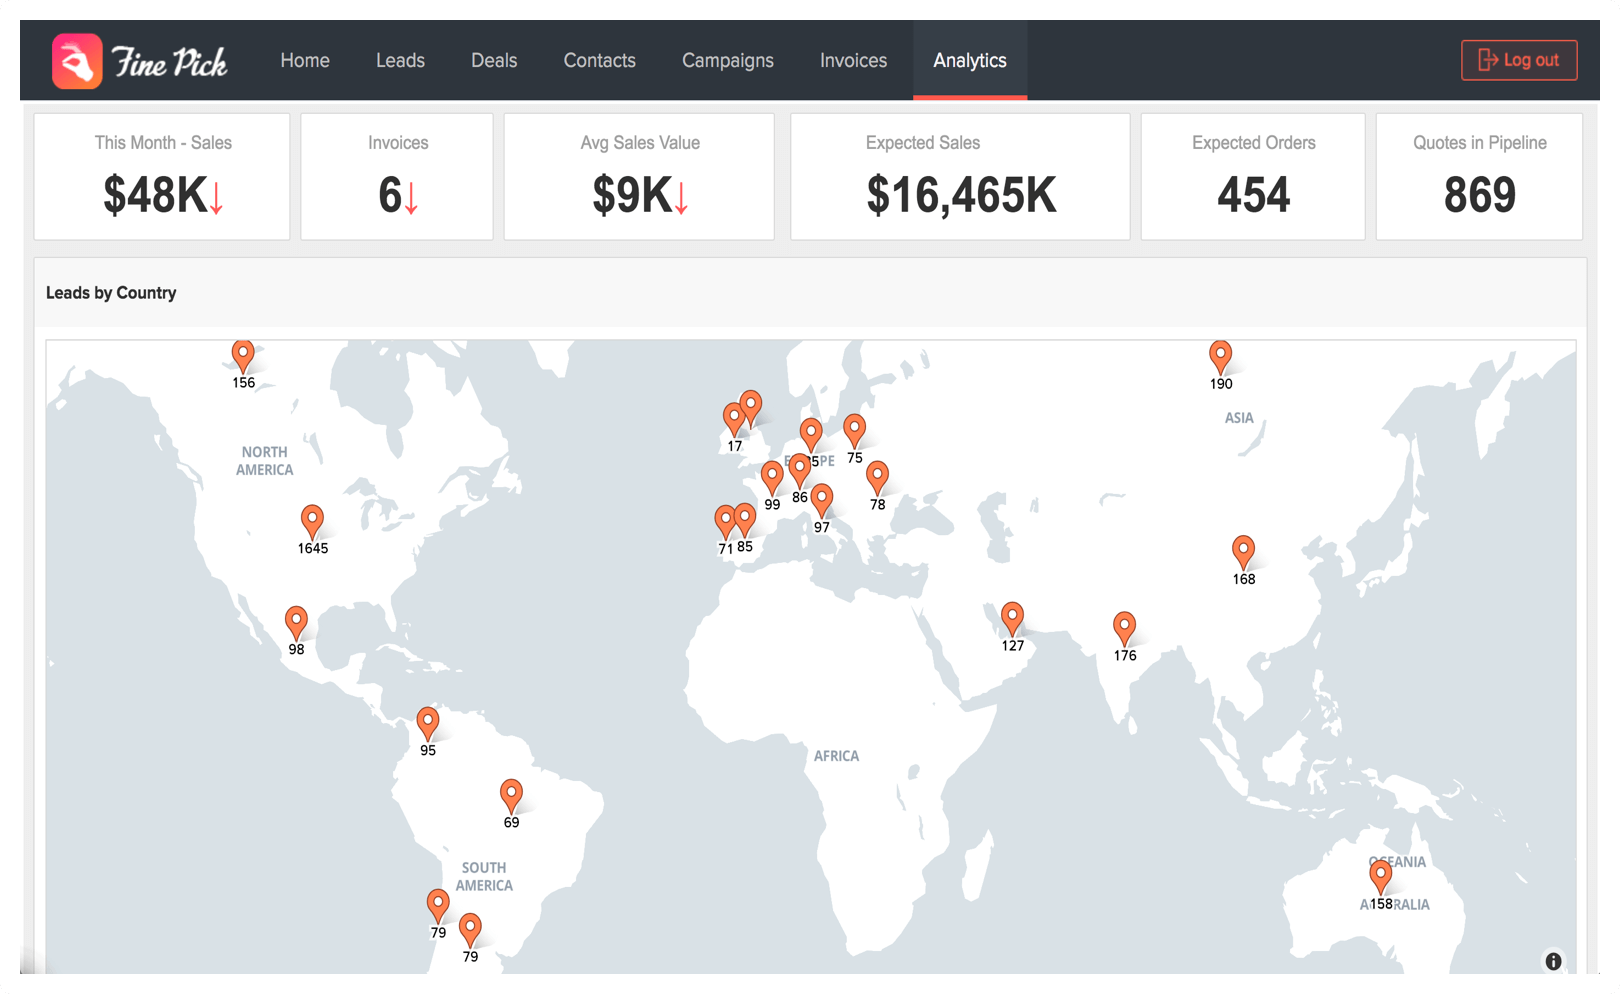Image resolution: width=1620 pixels, height=994 pixels.
Task: Click the Australia marker showing 158
Action: (1381, 875)
